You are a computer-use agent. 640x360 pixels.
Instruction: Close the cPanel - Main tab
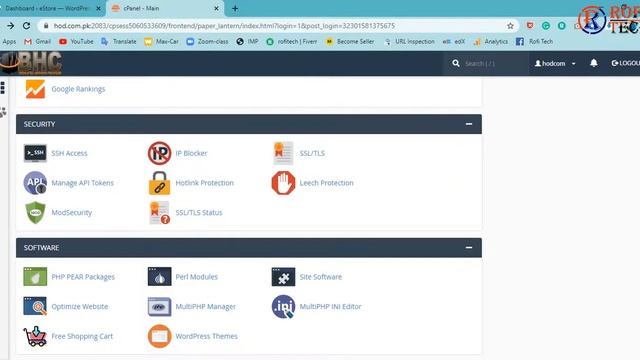pos(216,8)
